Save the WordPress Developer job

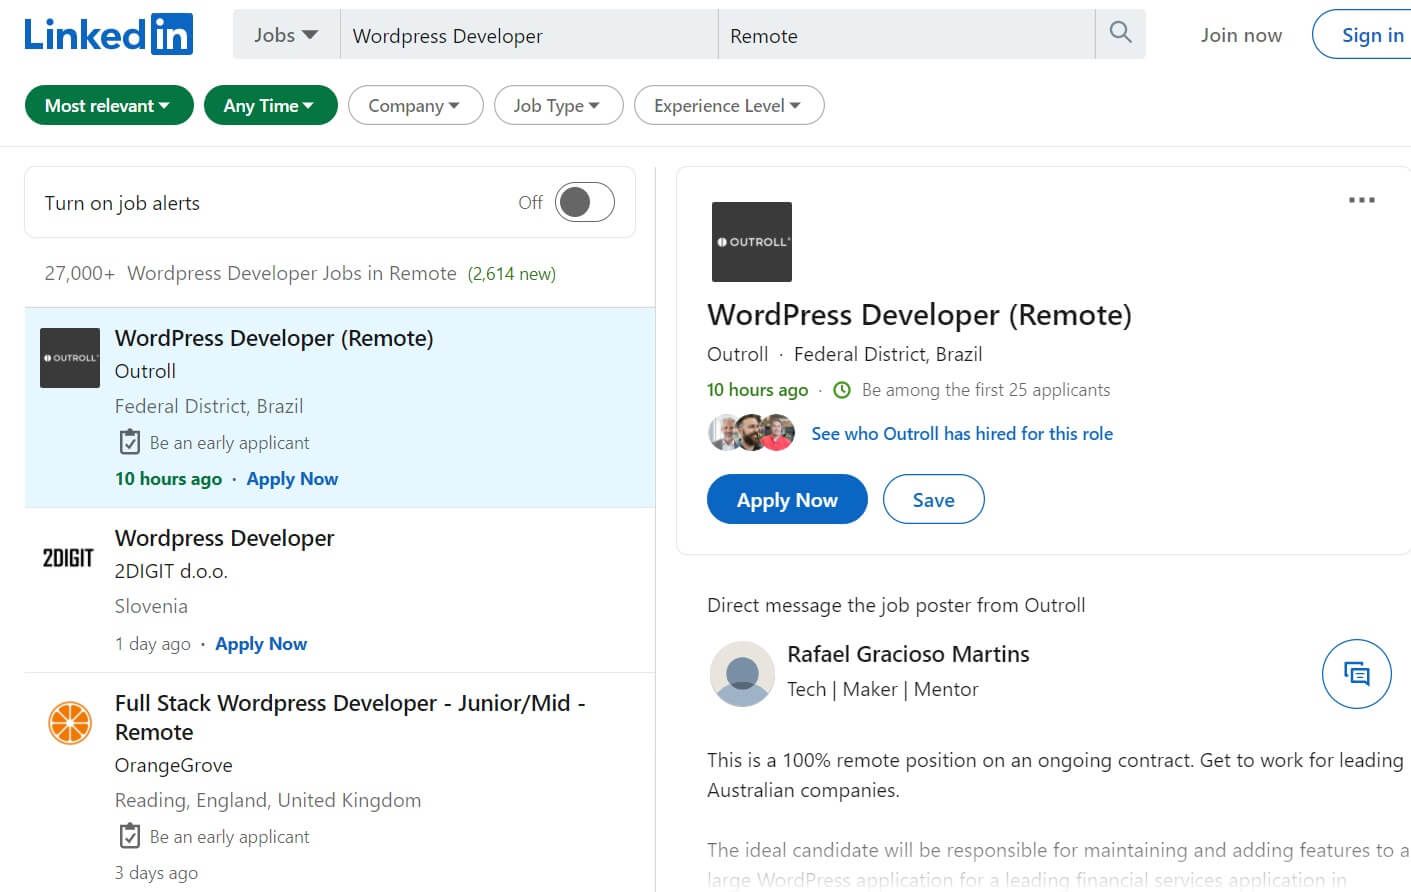[x=932, y=499]
